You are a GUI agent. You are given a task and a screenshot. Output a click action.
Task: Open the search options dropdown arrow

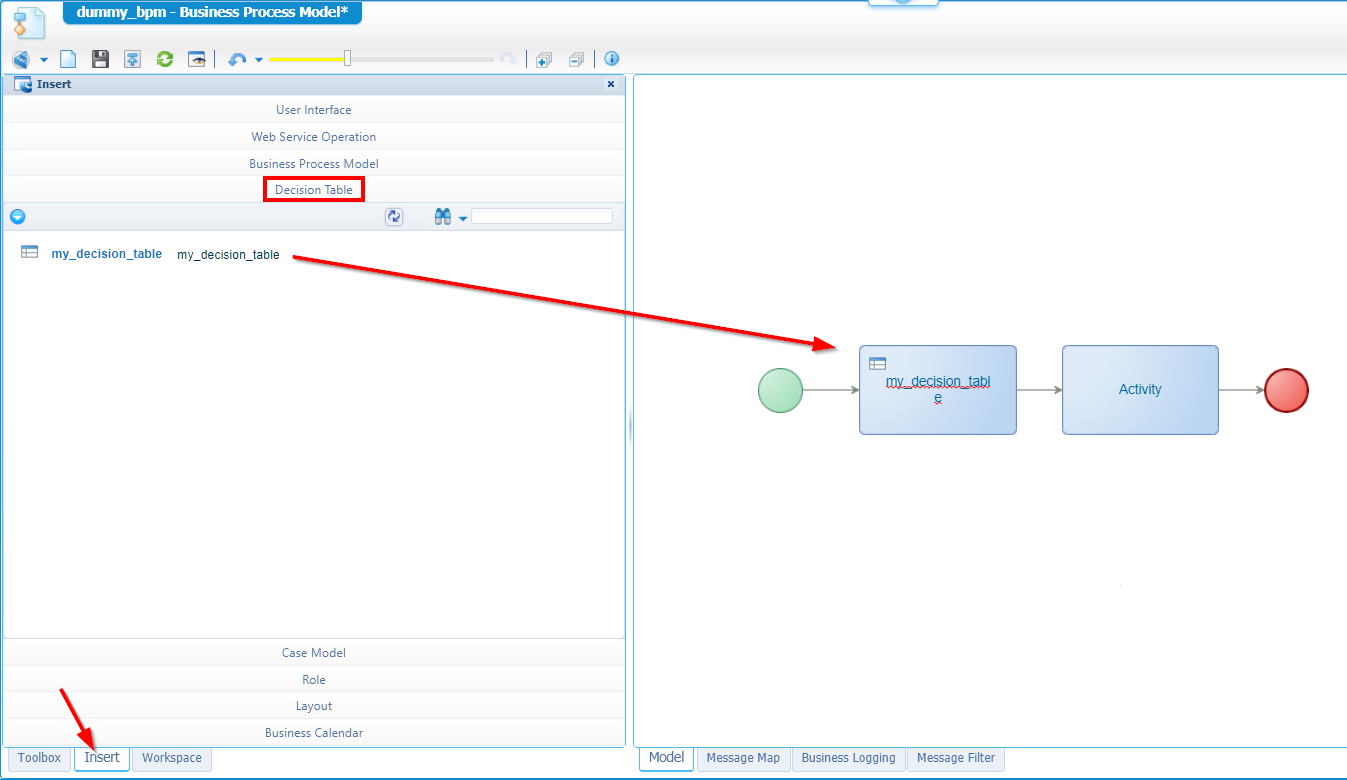pos(461,216)
